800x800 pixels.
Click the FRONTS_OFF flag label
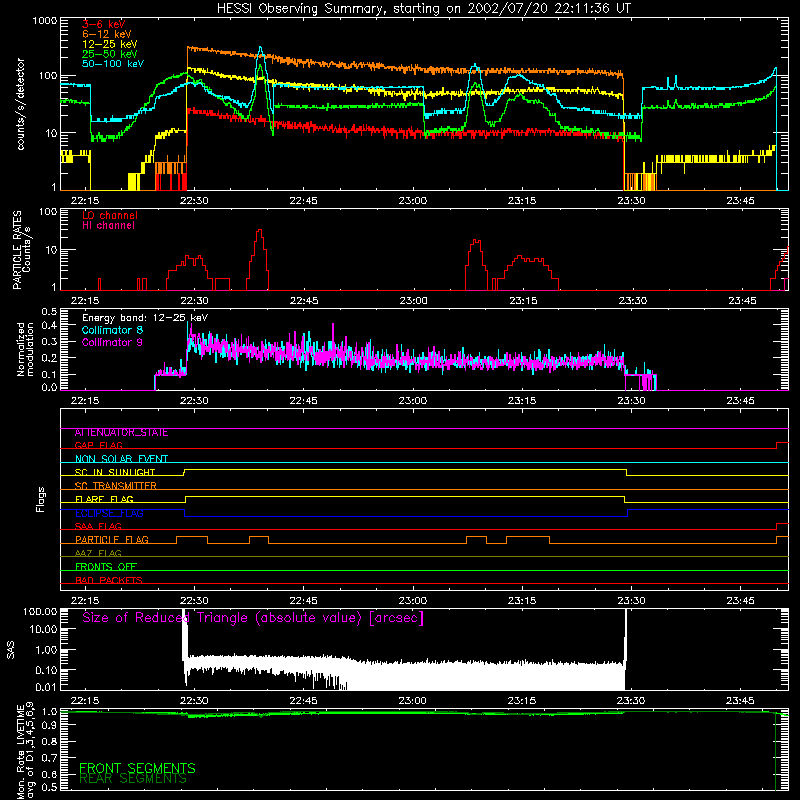[x=106, y=567]
